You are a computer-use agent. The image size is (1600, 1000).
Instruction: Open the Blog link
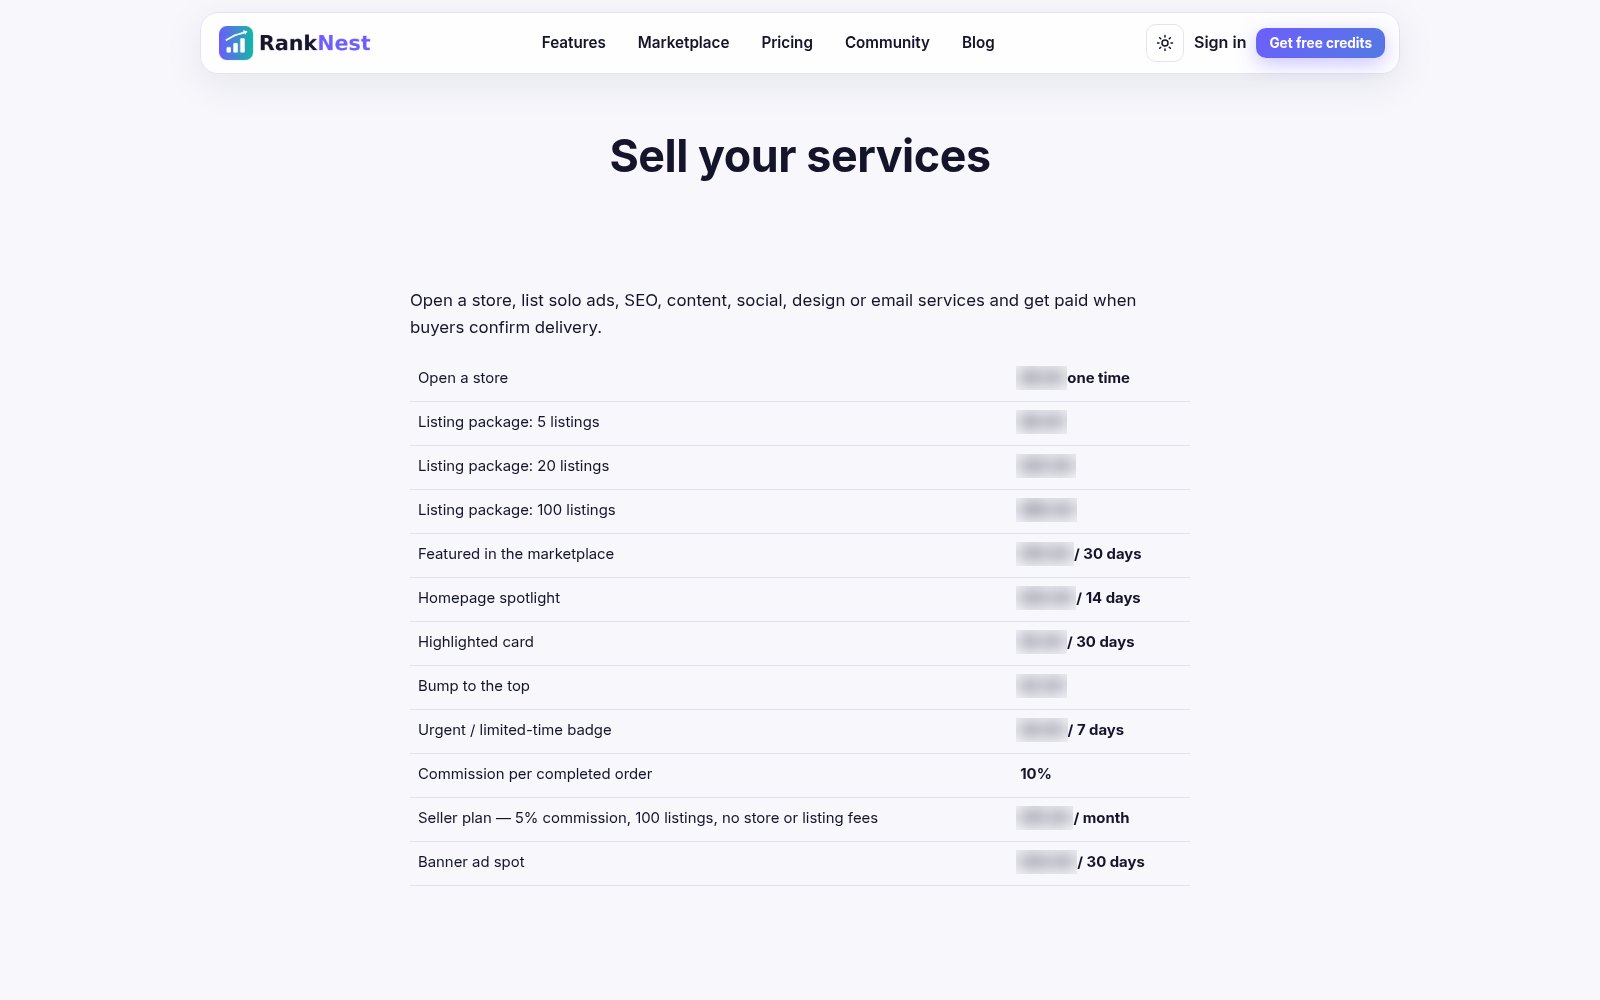point(978,43)
